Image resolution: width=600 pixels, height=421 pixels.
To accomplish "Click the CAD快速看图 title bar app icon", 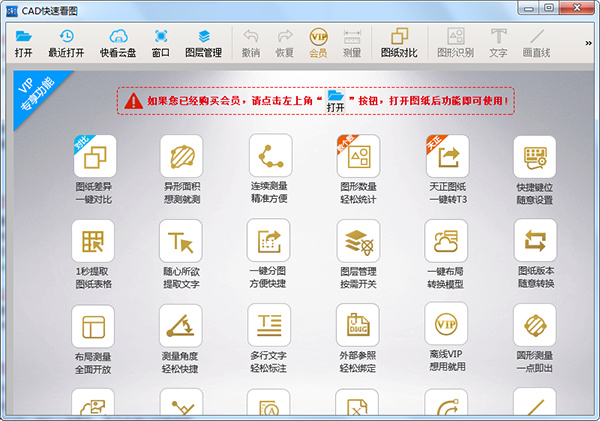I will 12,11.
